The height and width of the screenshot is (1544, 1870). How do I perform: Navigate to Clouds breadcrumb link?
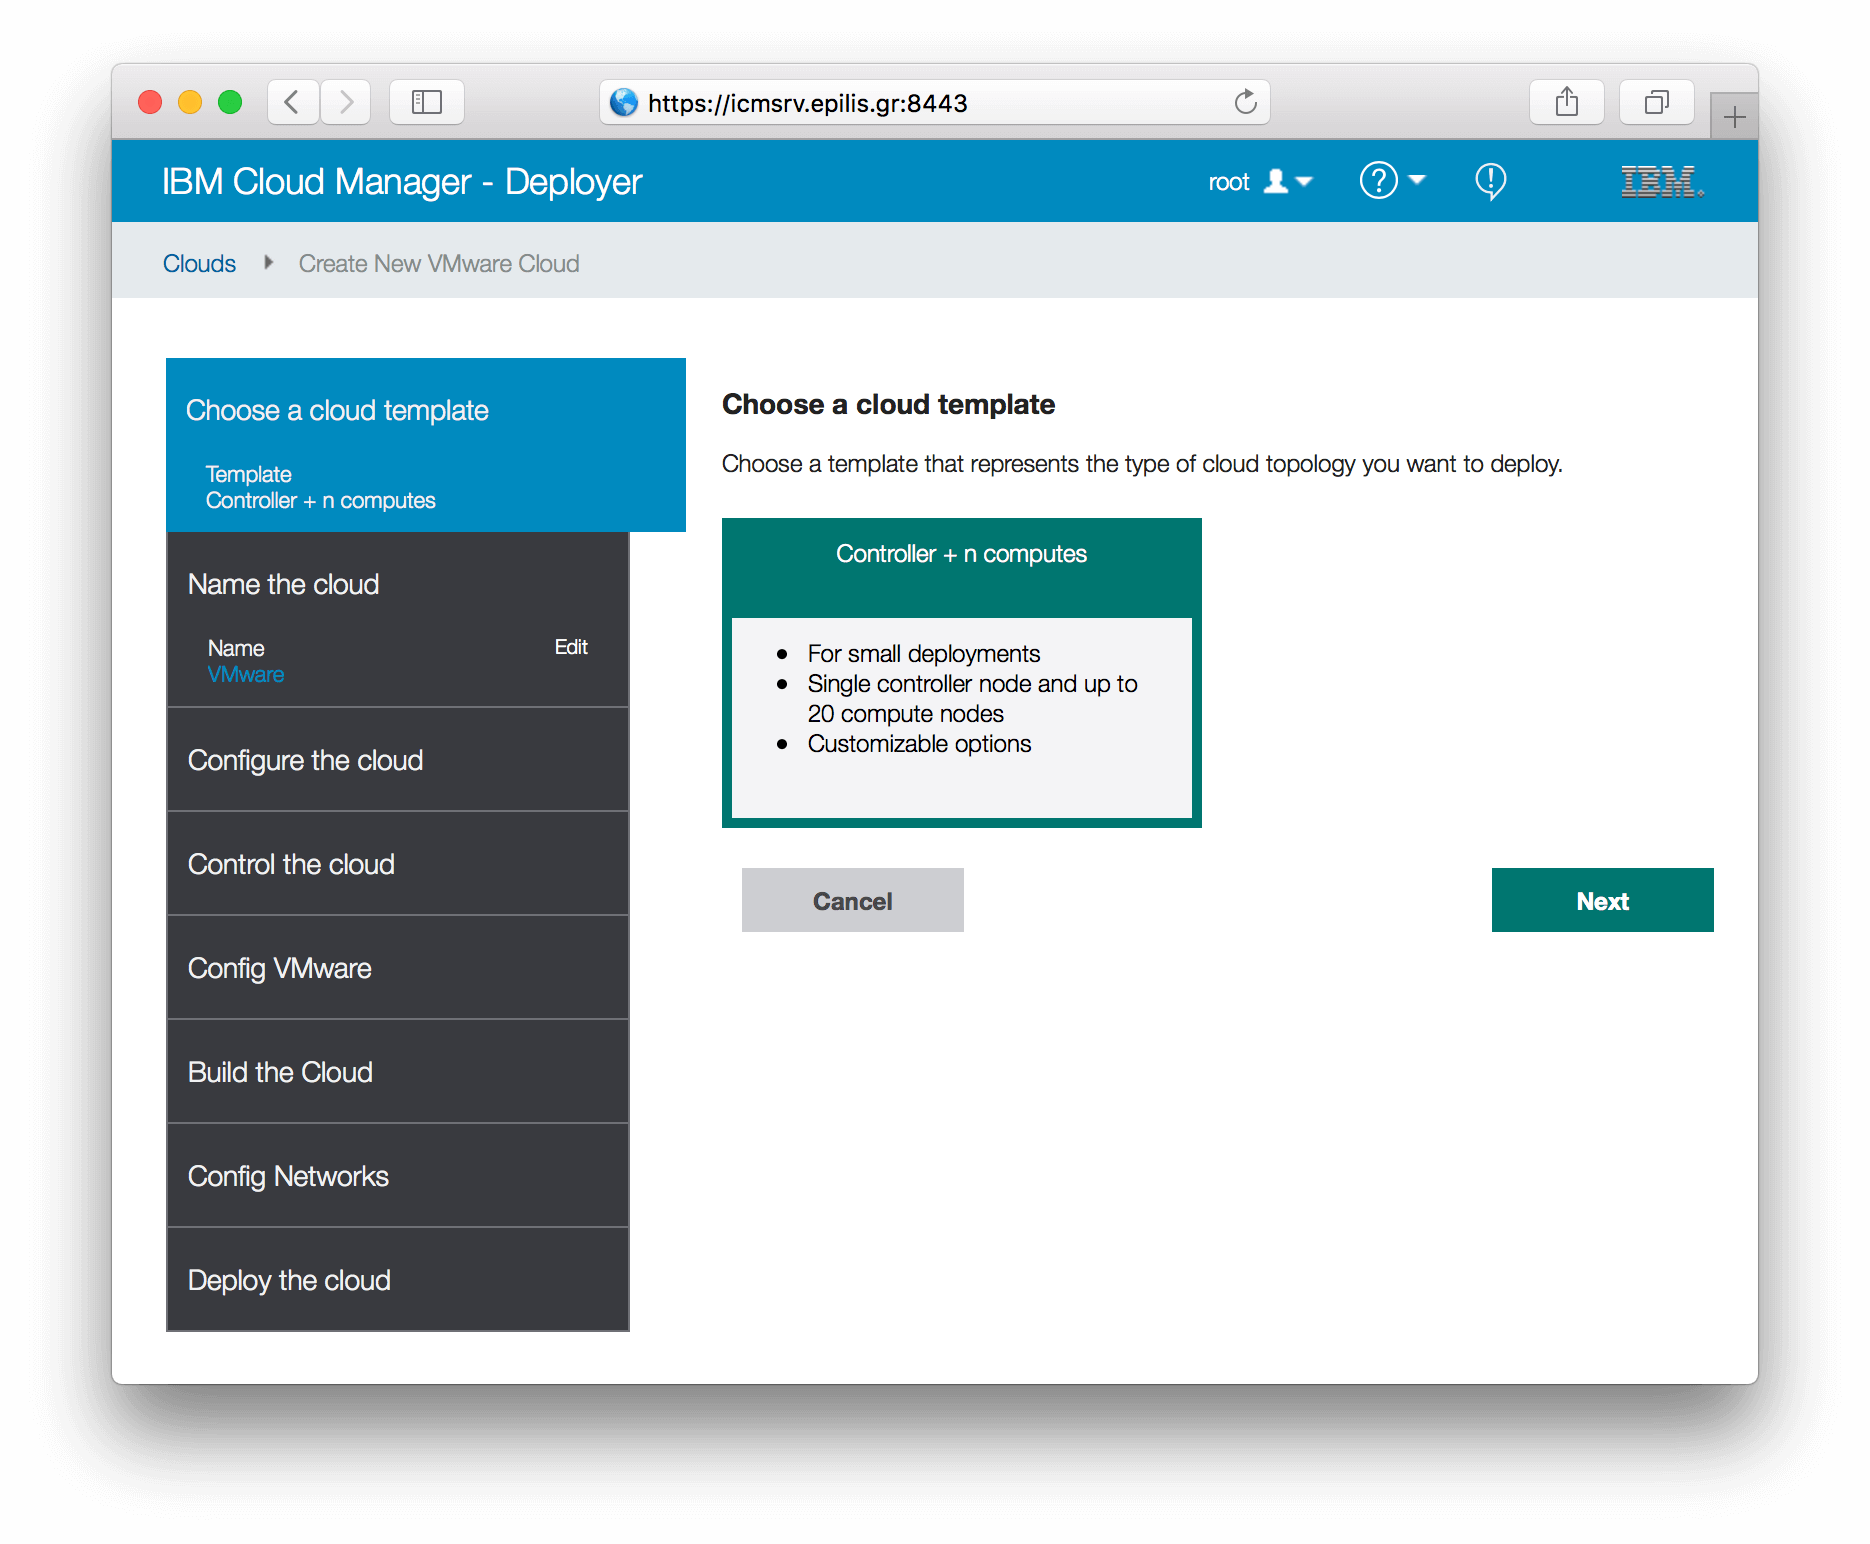point(199,263)
